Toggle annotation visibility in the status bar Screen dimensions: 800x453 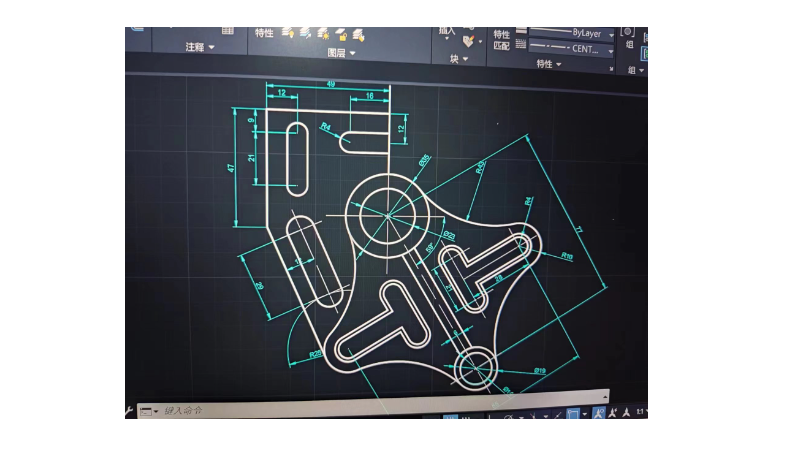(x=598, y=414)
